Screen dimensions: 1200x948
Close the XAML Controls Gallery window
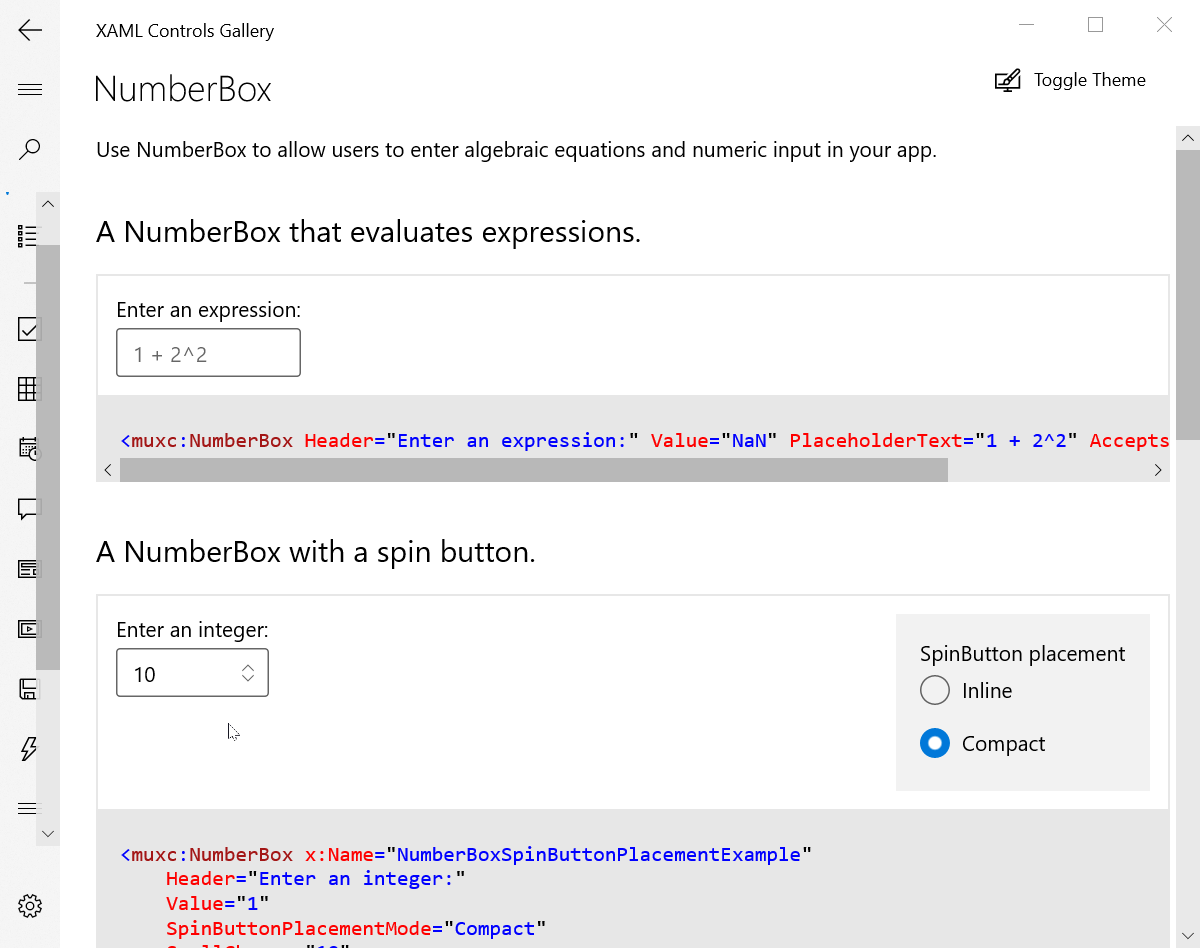[x=1164, y=25]
